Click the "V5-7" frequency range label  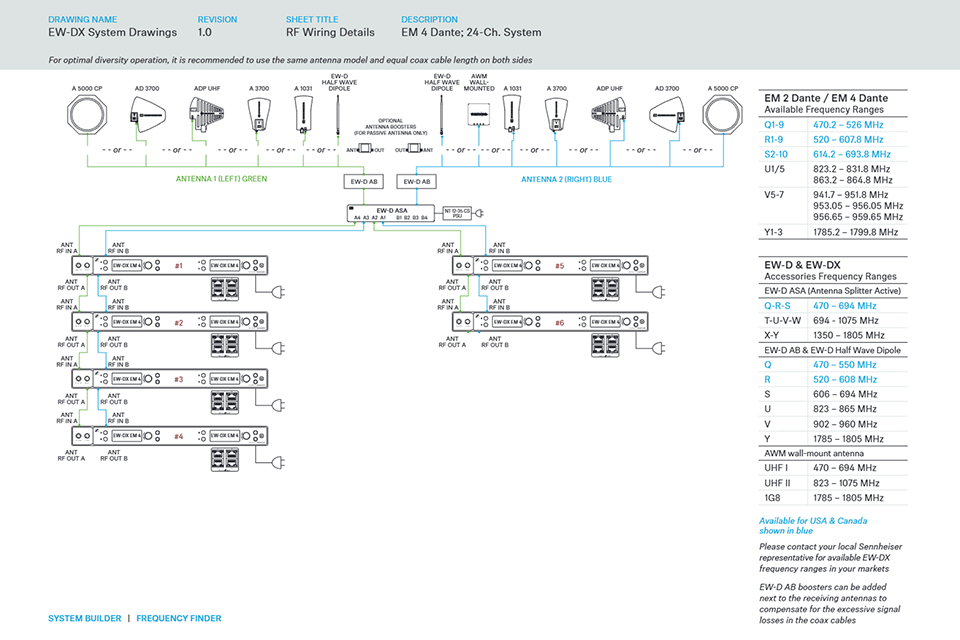tap(774, 195)
